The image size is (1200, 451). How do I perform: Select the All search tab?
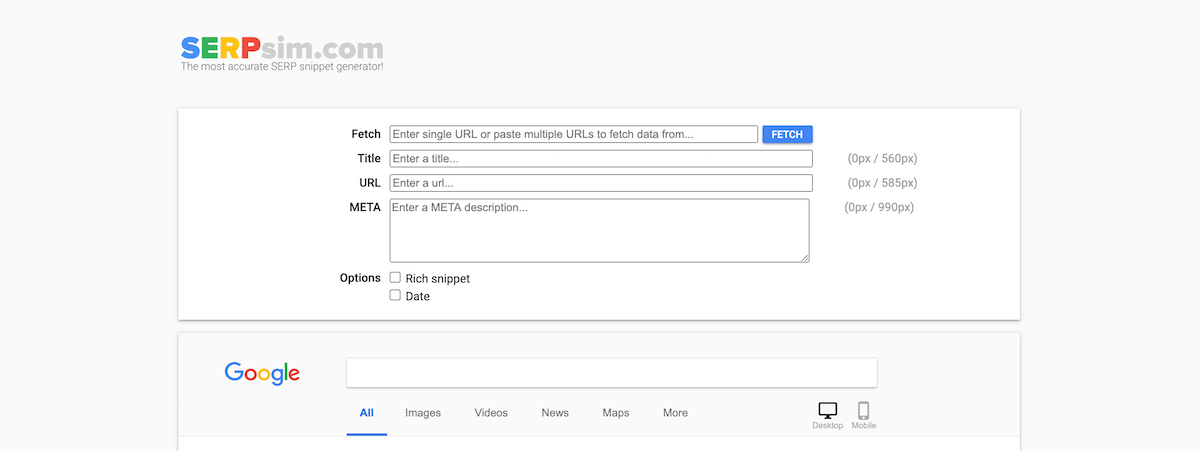[x=367, y=413]
